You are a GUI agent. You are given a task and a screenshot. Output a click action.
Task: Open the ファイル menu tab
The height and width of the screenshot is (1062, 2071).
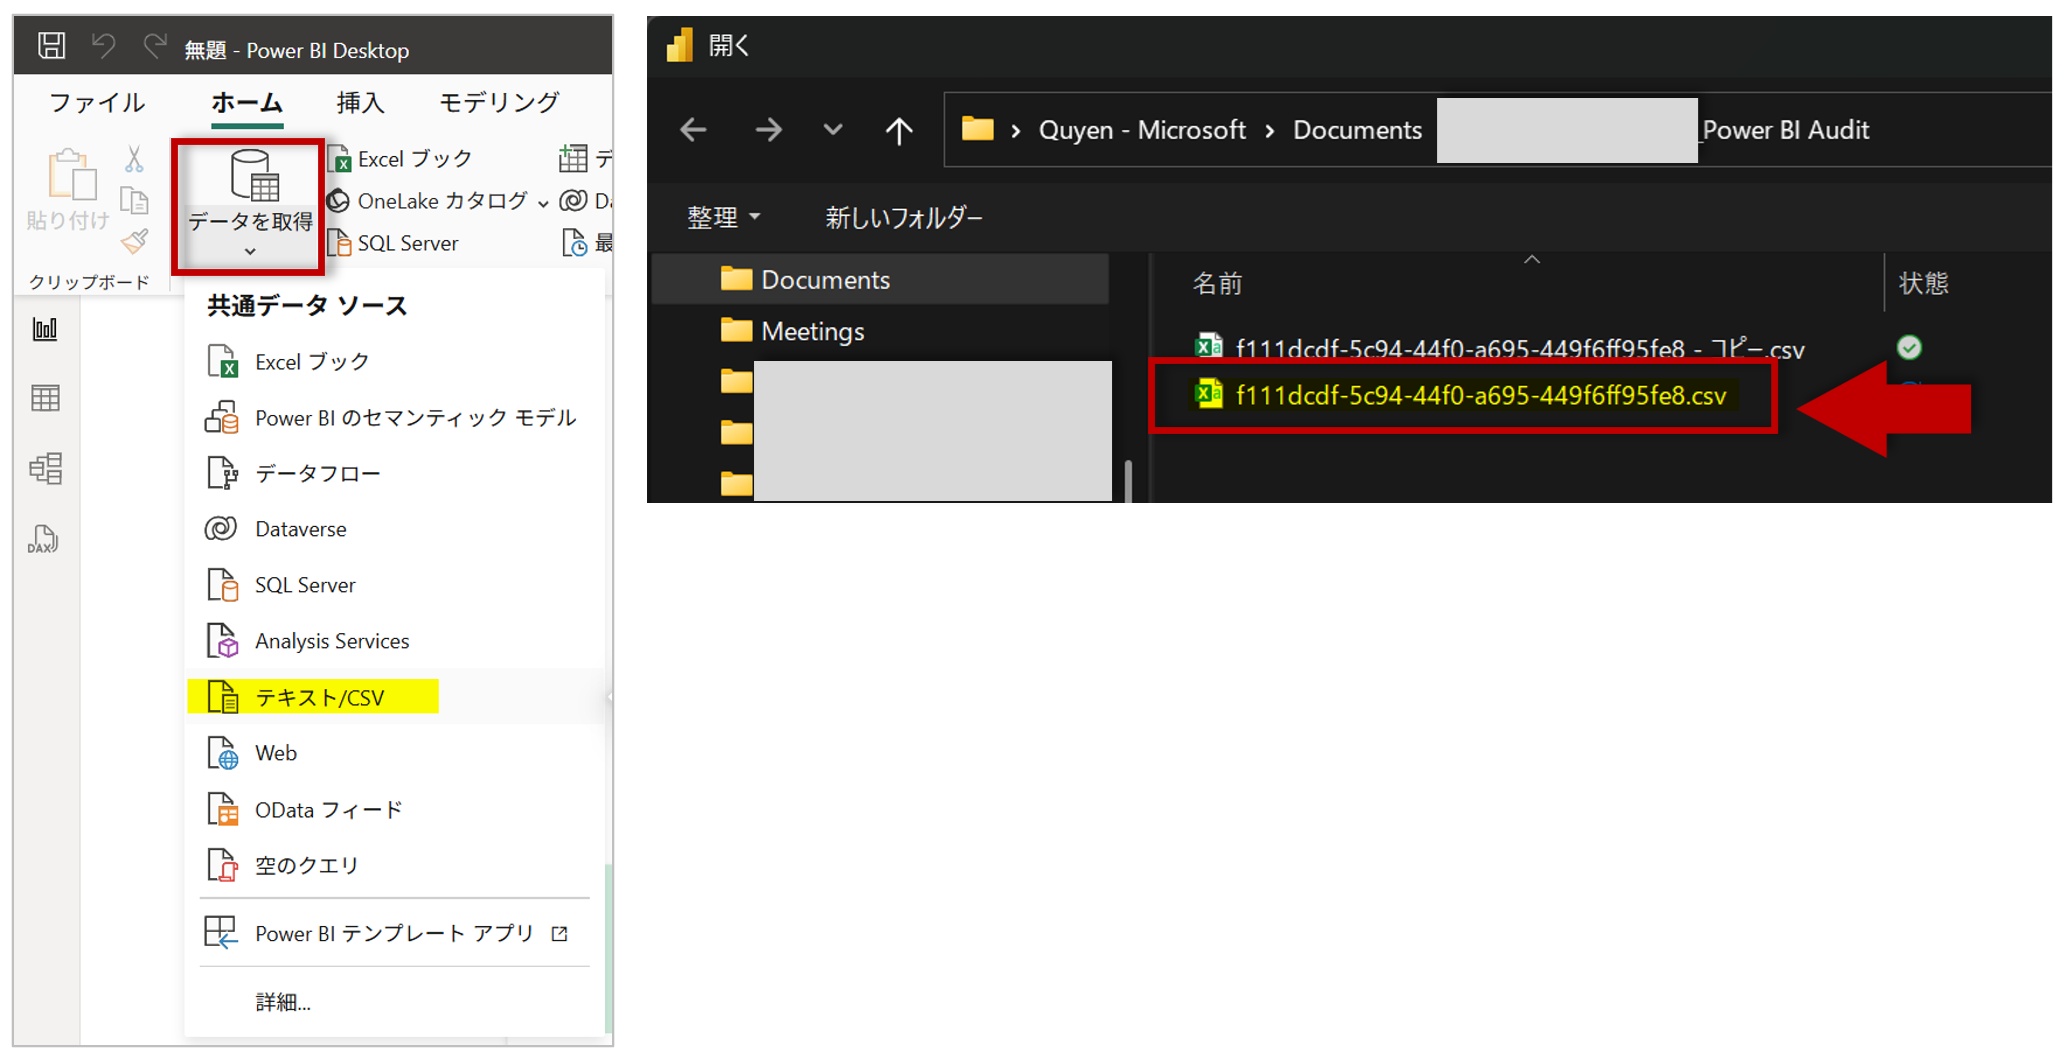tap(97, 103)
